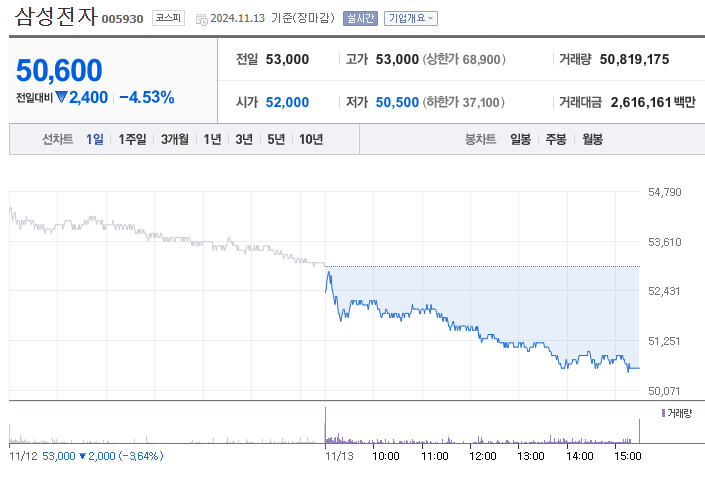This screenshot has height=484, width=705.
Task: Select the 1일 line chart period
Action: pos(94,139)
